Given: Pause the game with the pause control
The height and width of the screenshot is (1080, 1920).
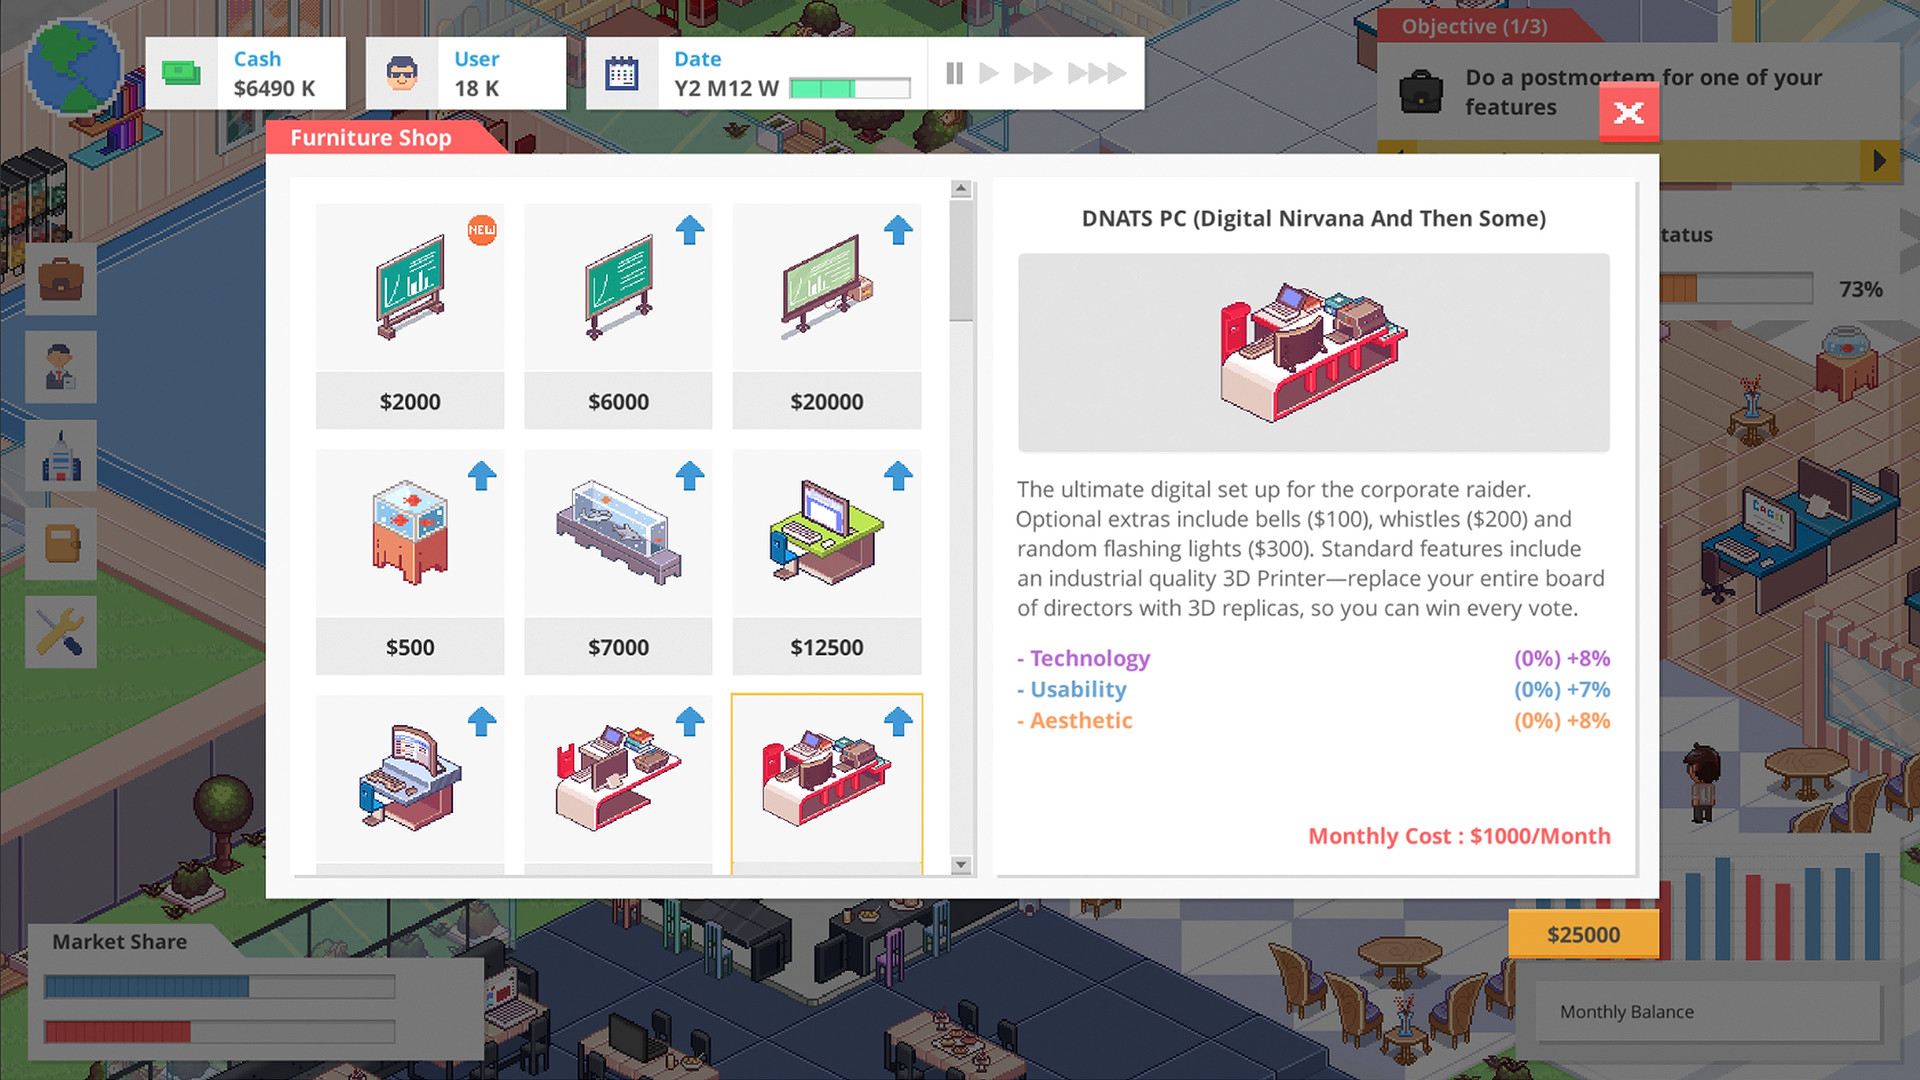Looking at the screenshot, I should [x=954, y=73].
